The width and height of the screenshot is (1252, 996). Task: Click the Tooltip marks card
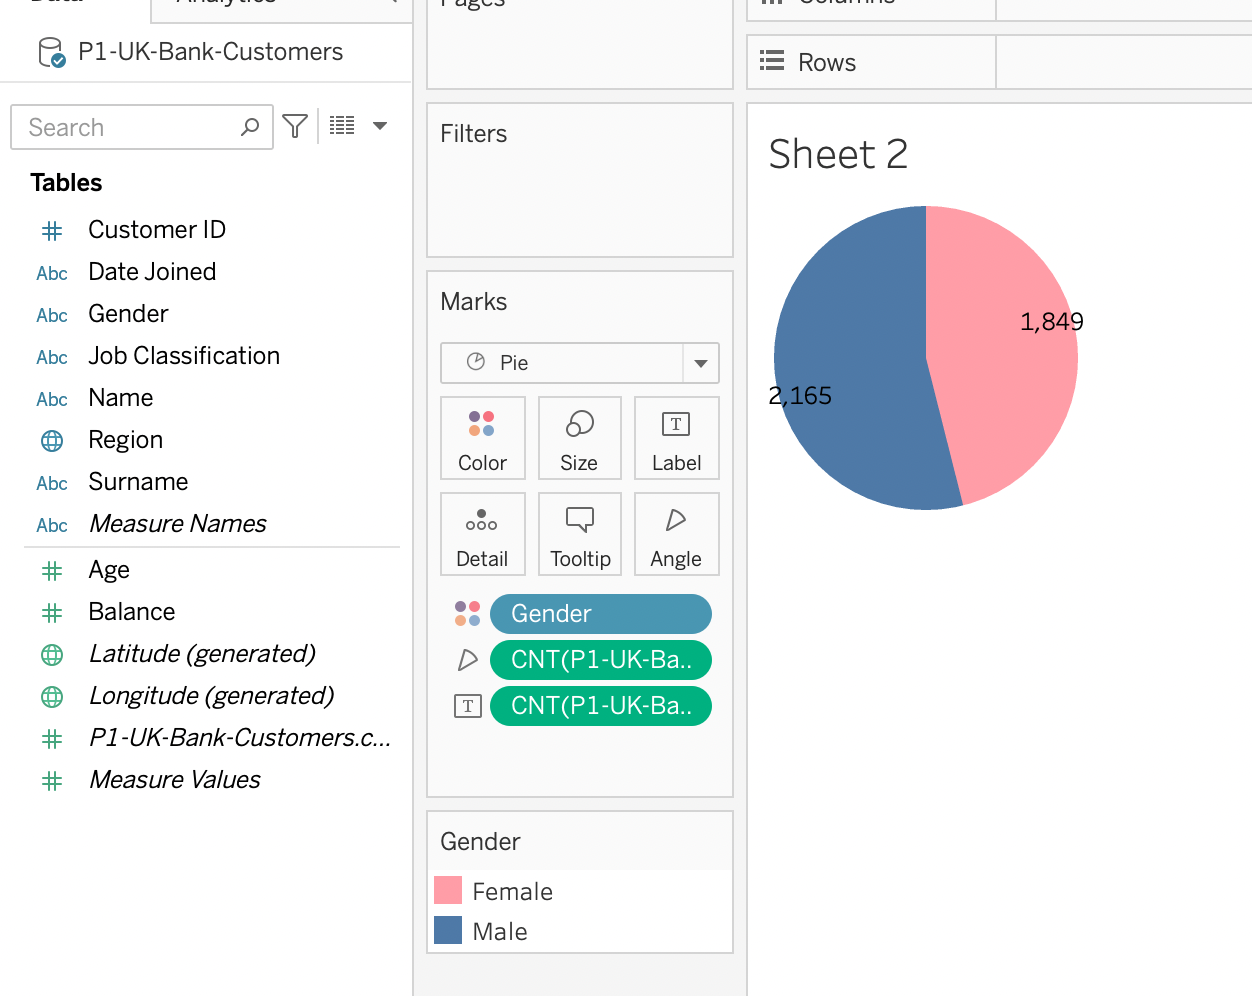(x=580, y=534)
